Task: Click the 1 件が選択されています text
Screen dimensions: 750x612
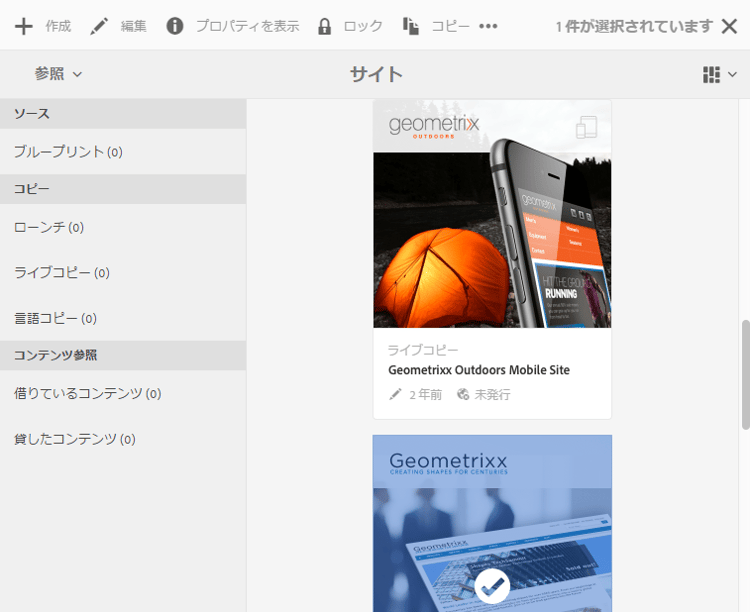Action: 634,26
